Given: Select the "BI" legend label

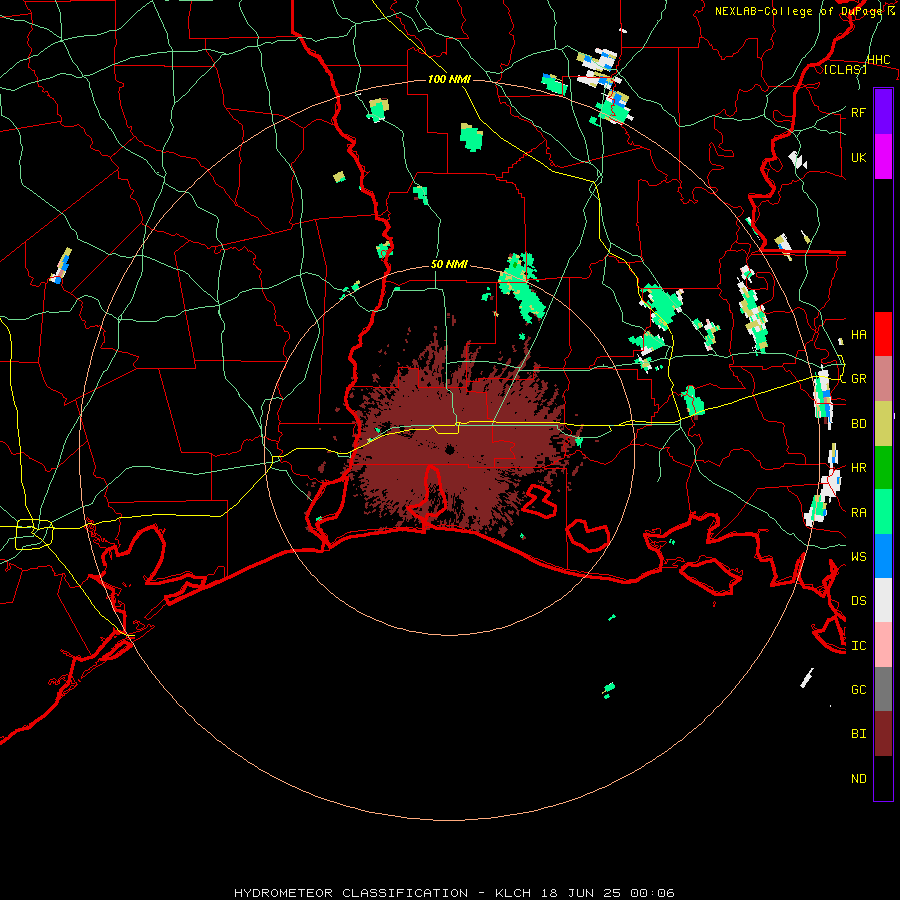Looking at the screenshot, I should [859, 734].
